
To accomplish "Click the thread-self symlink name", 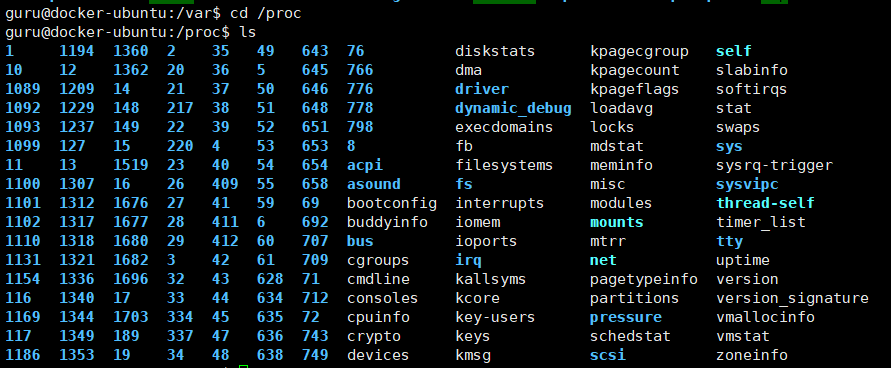I will tap(765, 204).
